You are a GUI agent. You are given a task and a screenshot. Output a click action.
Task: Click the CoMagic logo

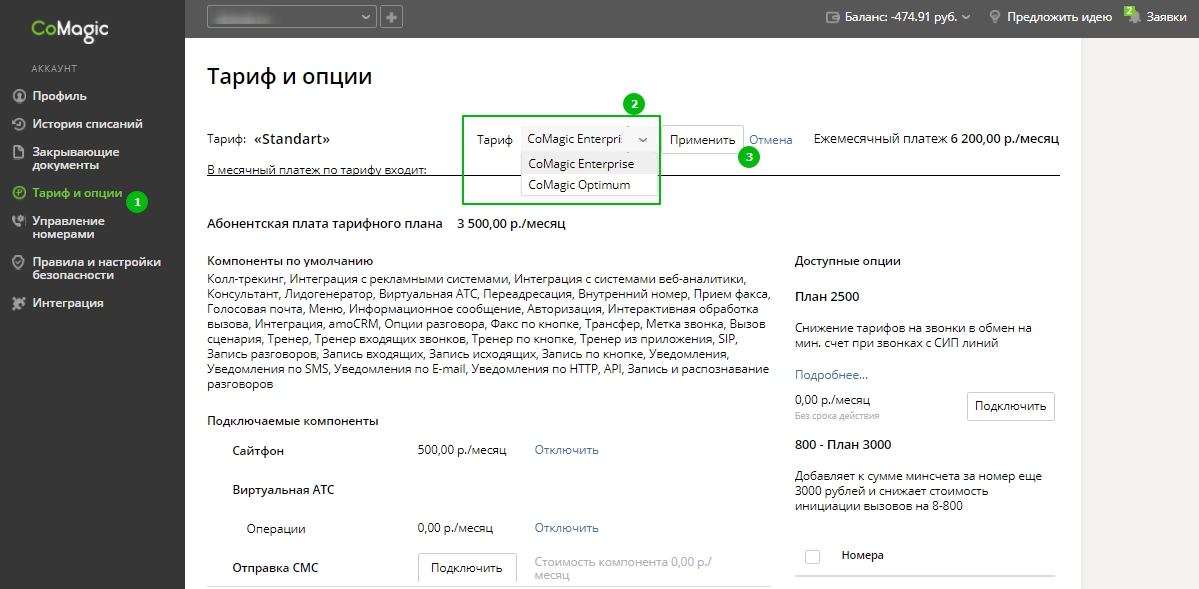pyautogui.click(x=70, y=30)
